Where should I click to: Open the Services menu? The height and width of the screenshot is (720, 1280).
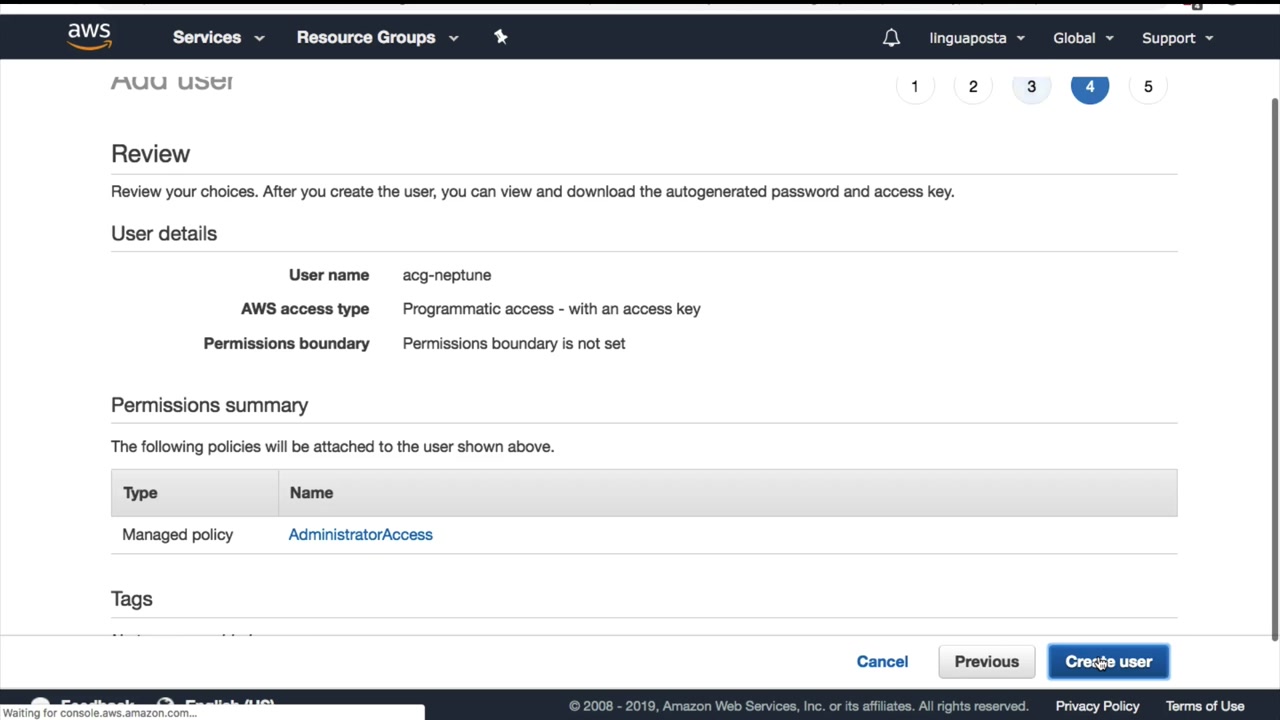coord(218,38)
